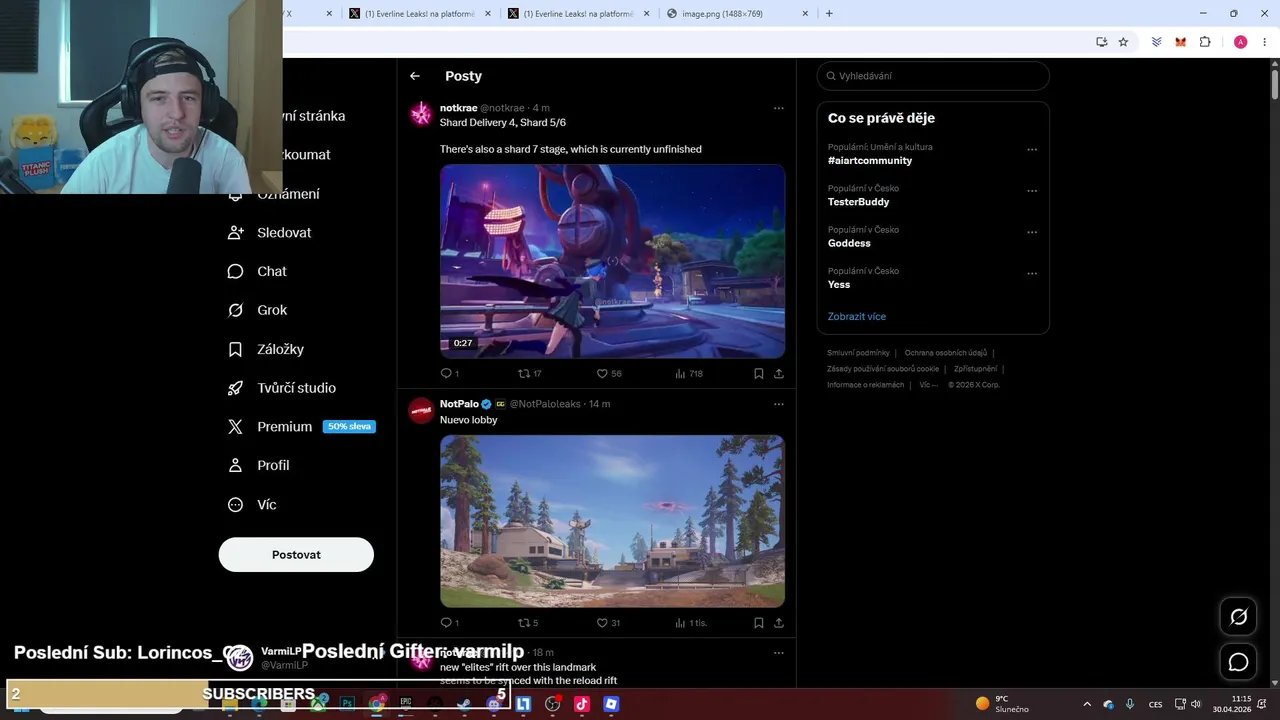Bookmark NotPalo's Nuevo lobby post
The width and height of the screenshot is (1280, 720).
(x=758, y=623)
